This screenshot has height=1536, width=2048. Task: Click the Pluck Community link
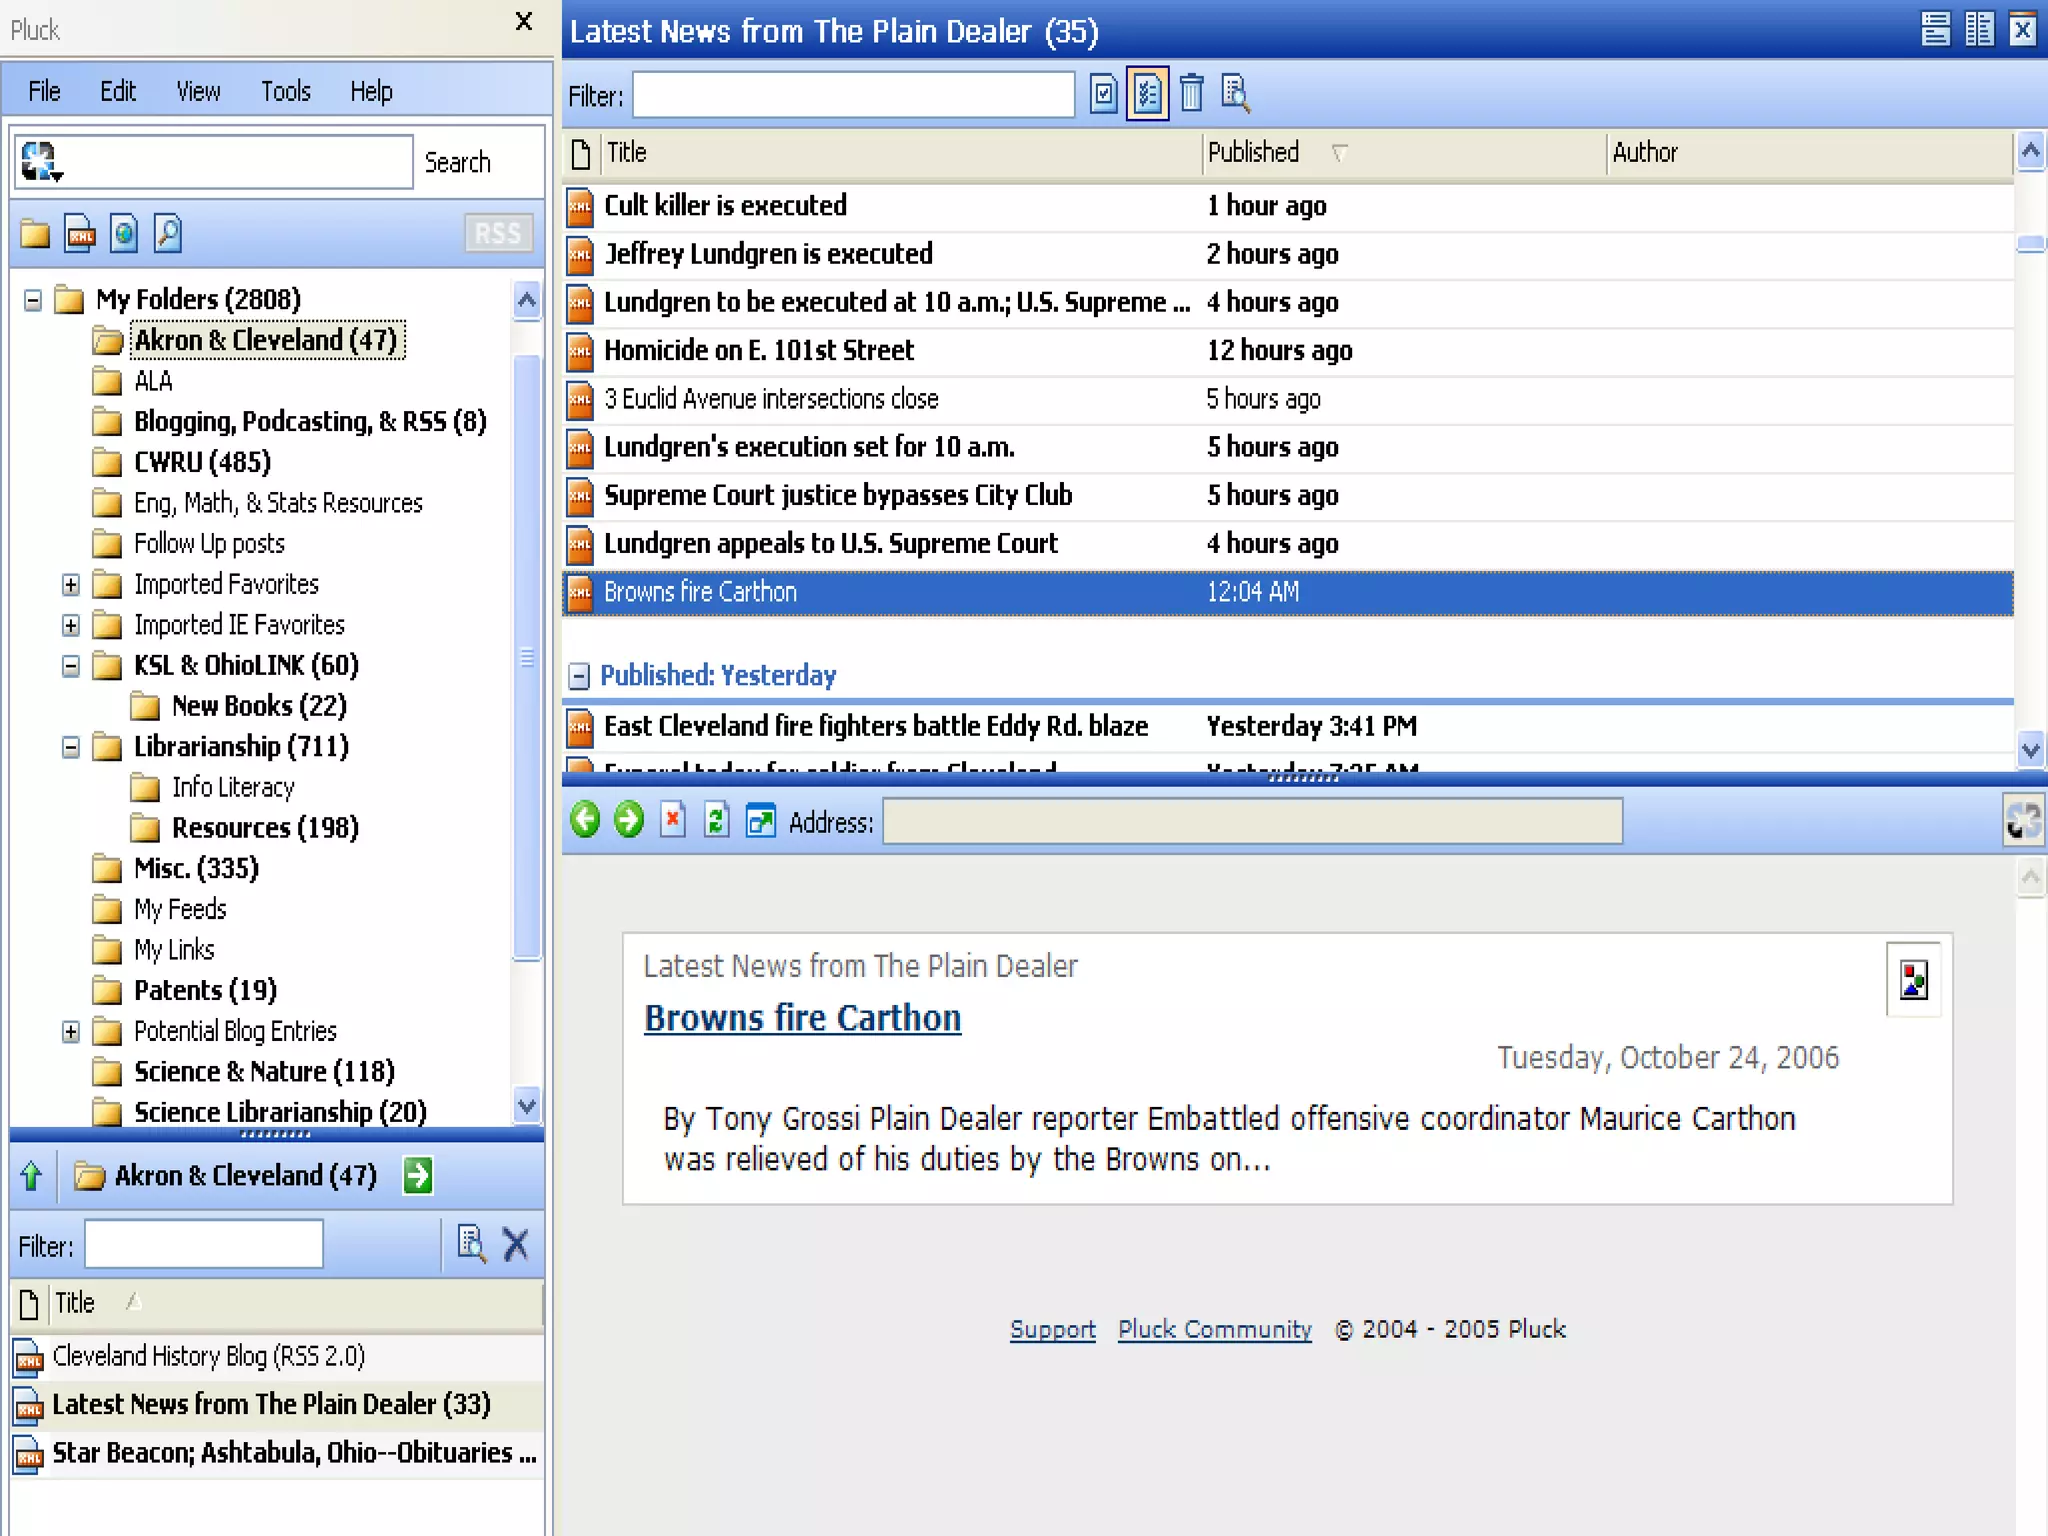tap(1214, 1329)
